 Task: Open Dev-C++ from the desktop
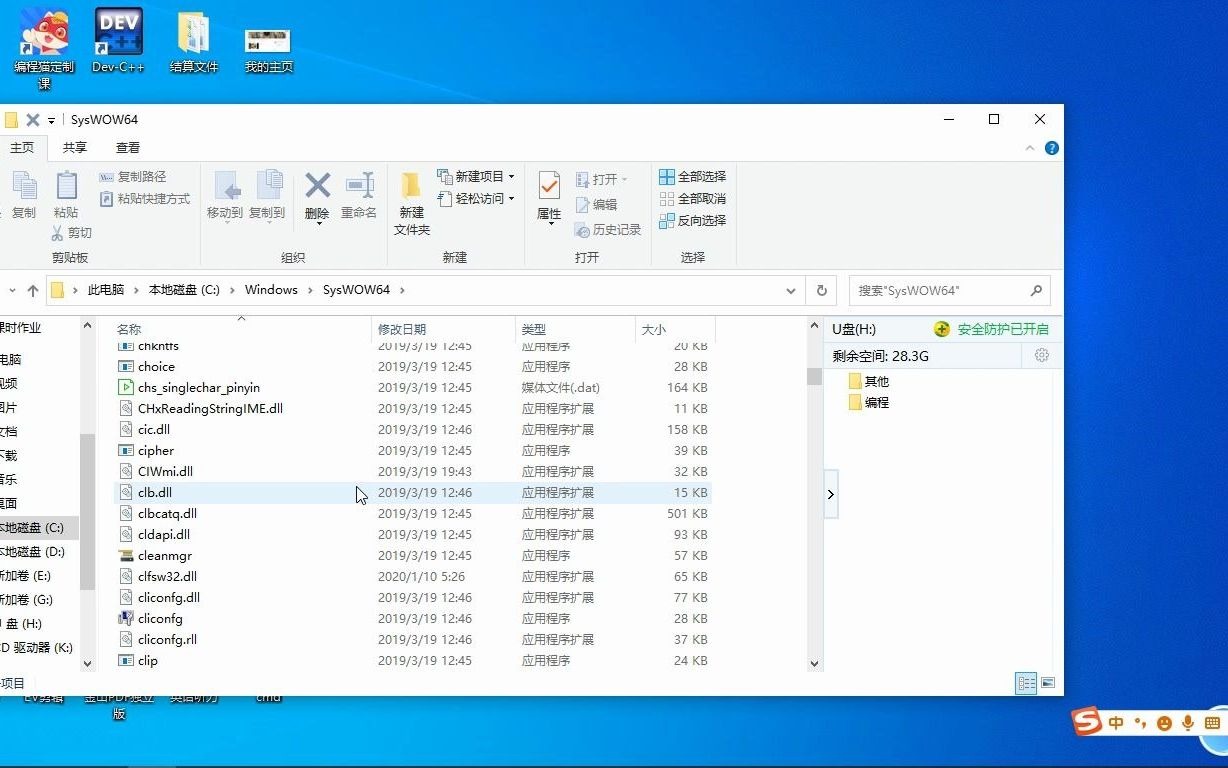pos(117,30)
